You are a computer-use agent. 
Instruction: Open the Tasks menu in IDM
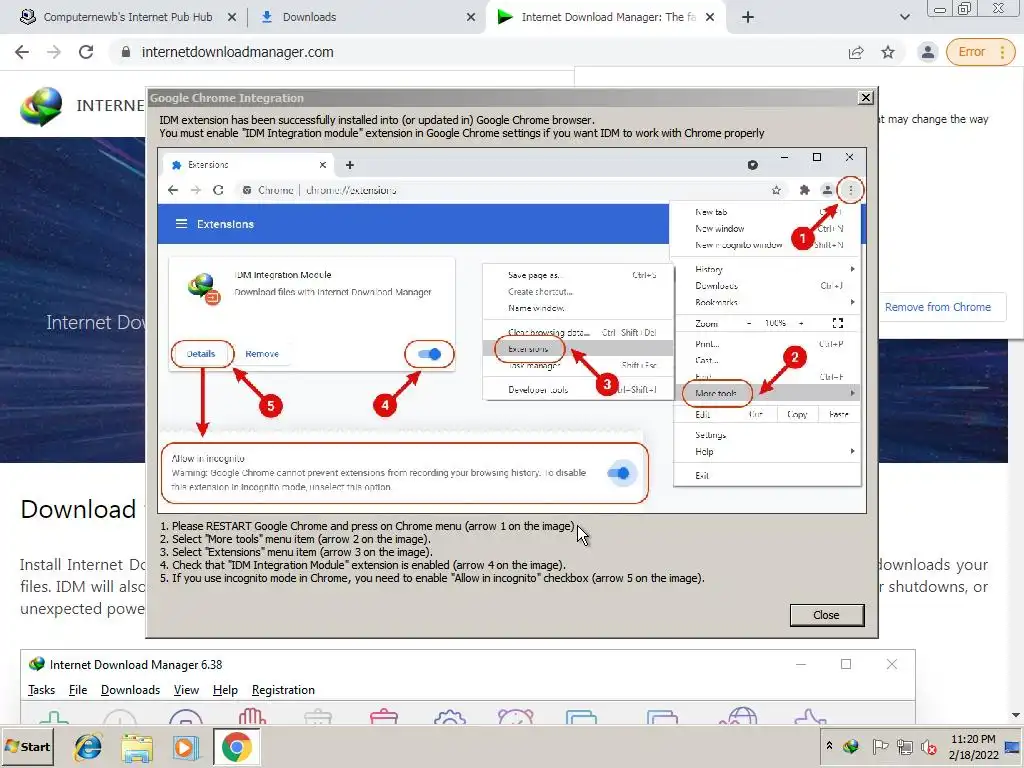point(41,690)
